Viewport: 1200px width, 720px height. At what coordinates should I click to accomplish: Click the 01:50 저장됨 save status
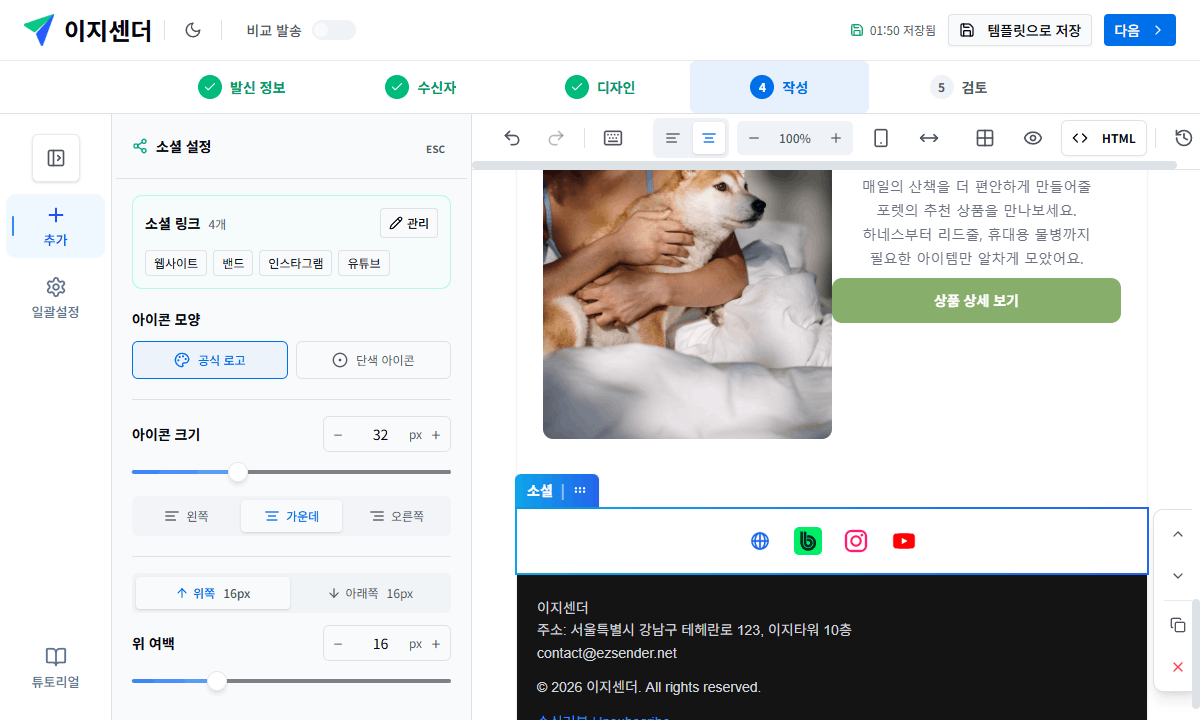[893, 30]
